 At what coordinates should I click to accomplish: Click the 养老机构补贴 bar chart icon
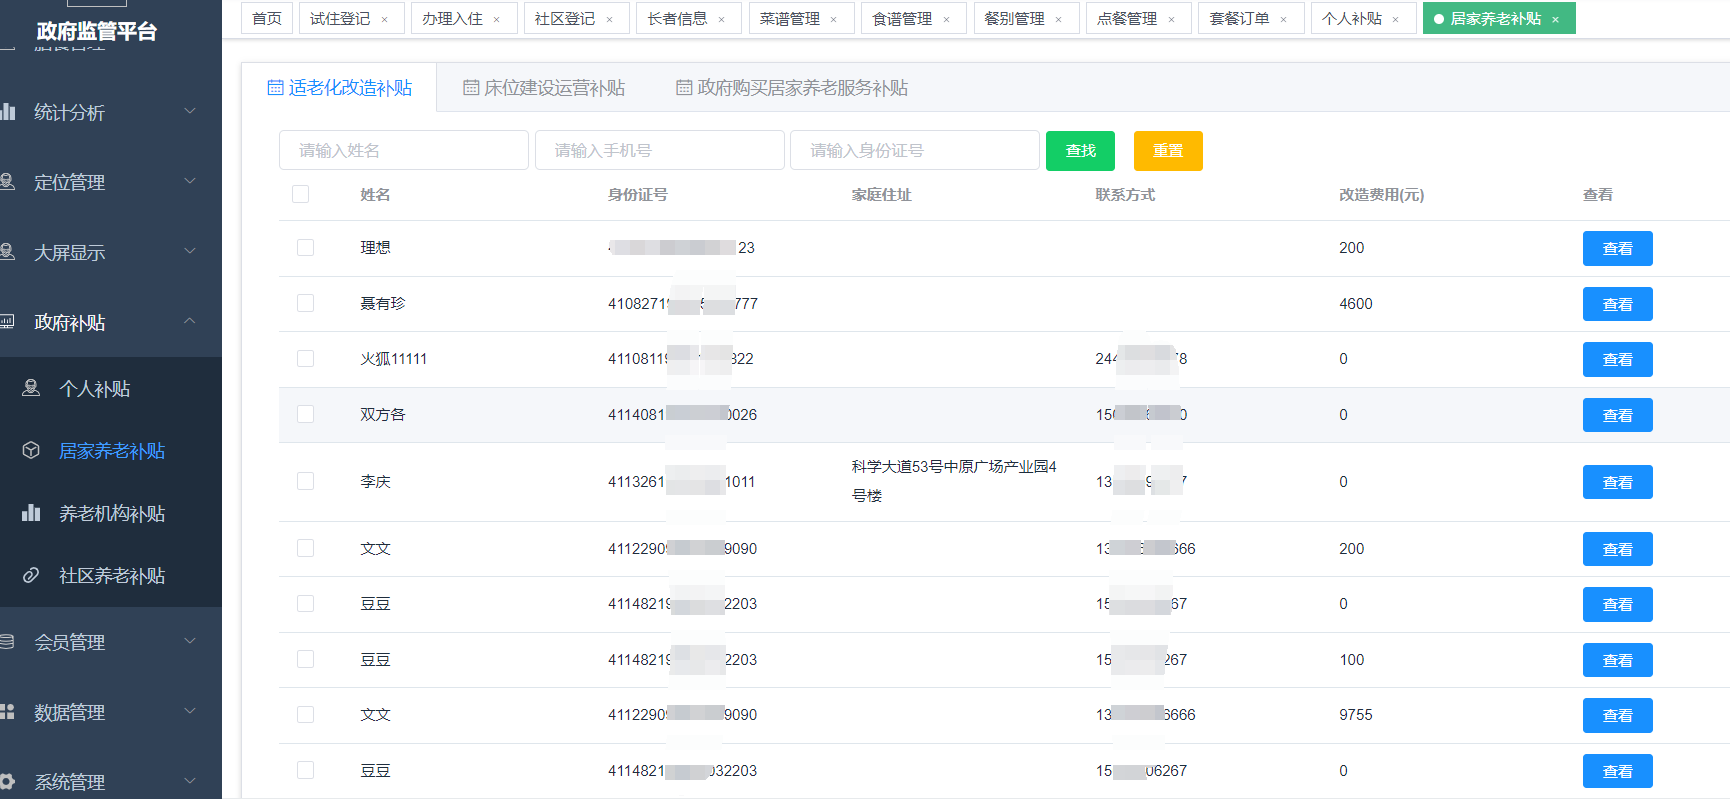point(32,513)
